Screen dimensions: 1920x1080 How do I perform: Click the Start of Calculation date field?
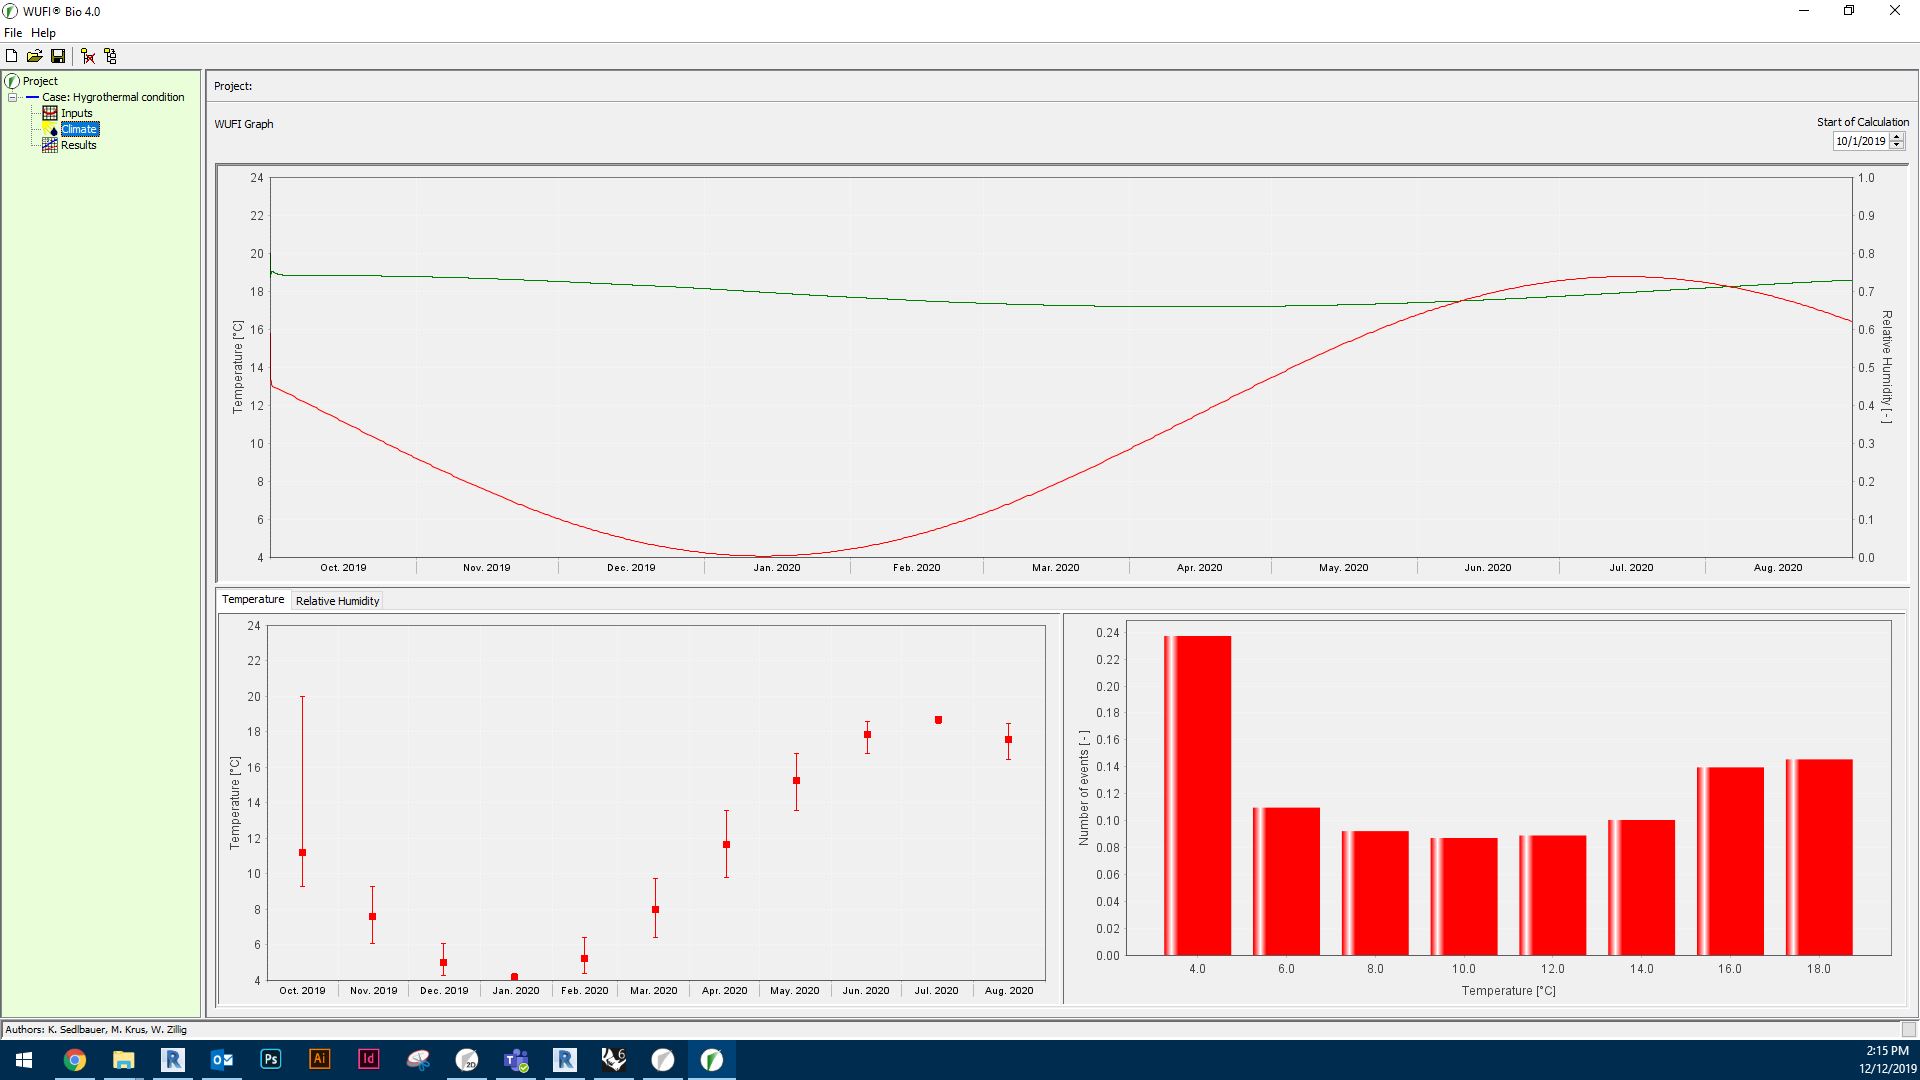(x=1859, y=141)
